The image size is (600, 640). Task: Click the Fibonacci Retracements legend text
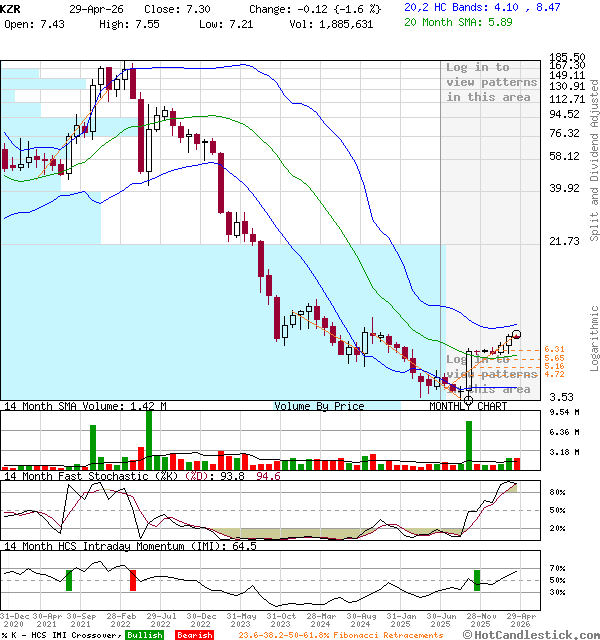[341, 635]
